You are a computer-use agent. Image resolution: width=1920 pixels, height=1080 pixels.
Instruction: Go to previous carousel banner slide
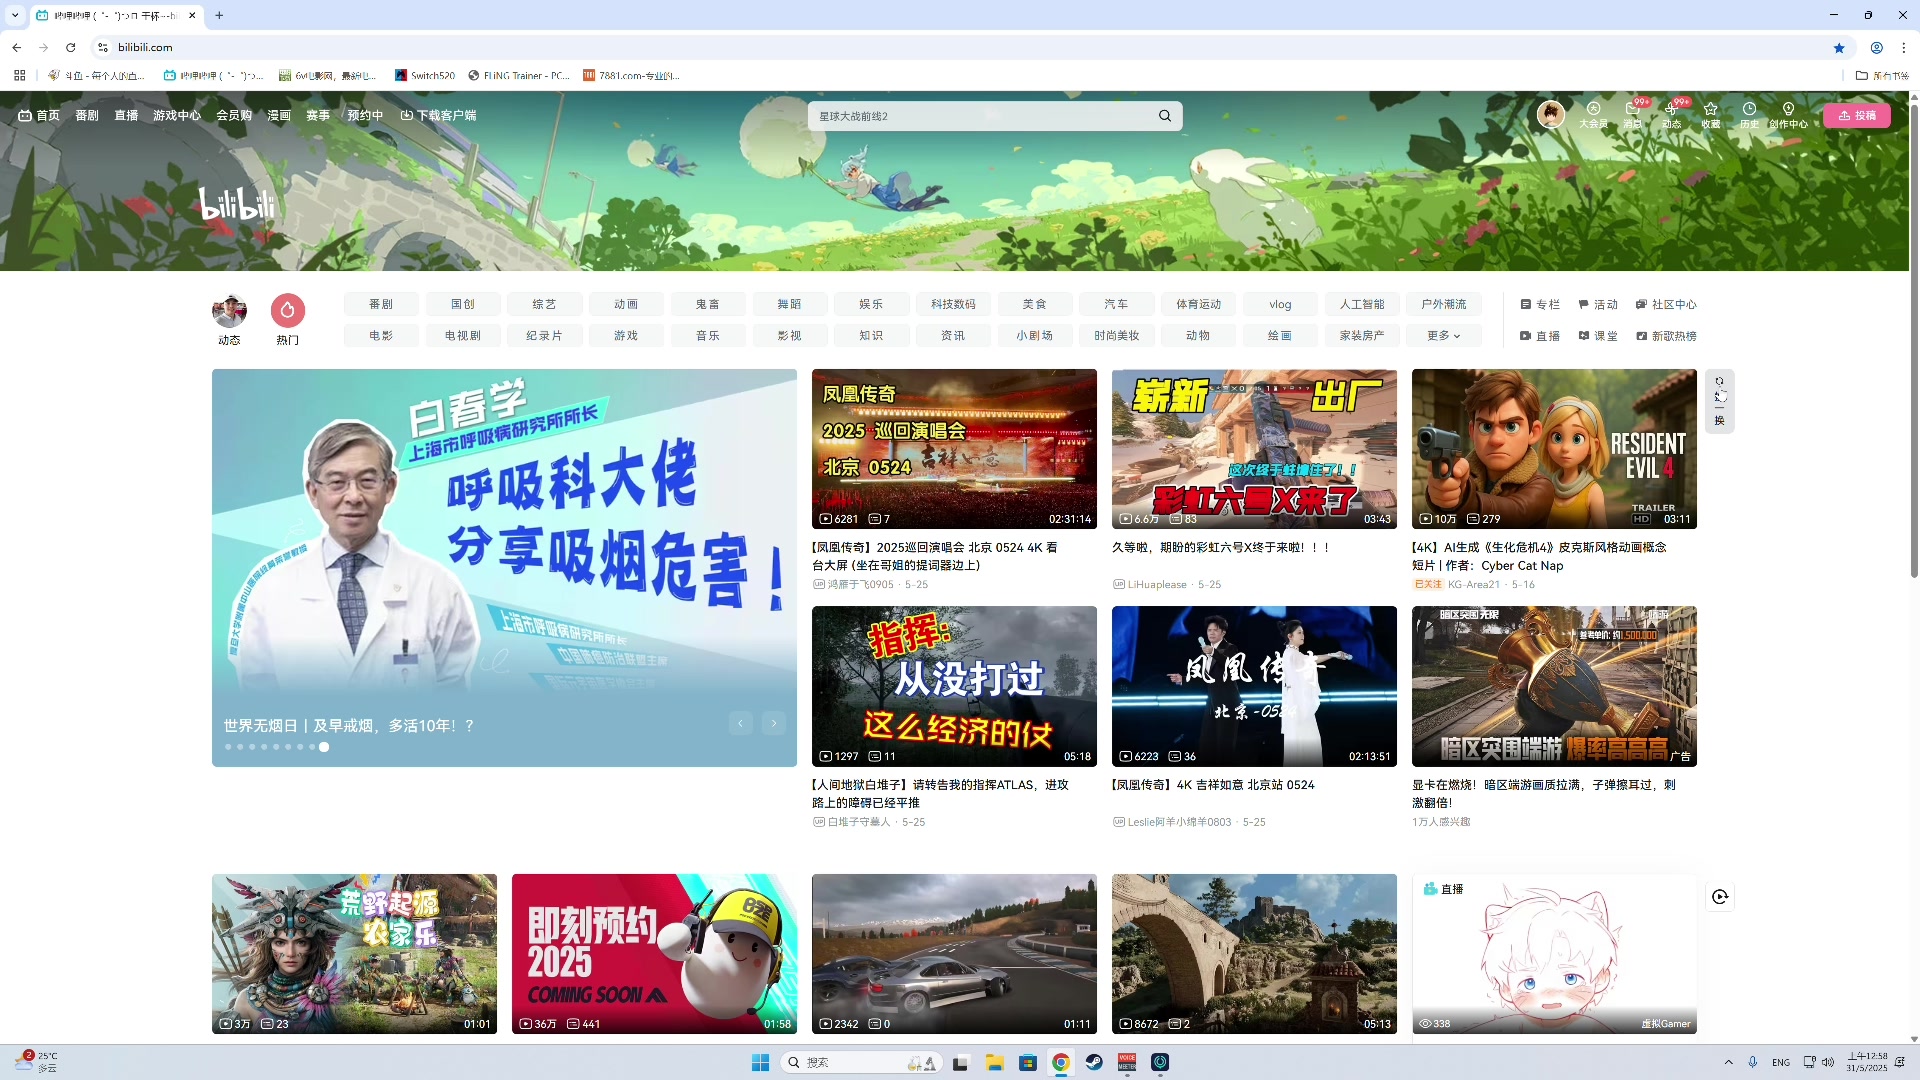point(741,723)
